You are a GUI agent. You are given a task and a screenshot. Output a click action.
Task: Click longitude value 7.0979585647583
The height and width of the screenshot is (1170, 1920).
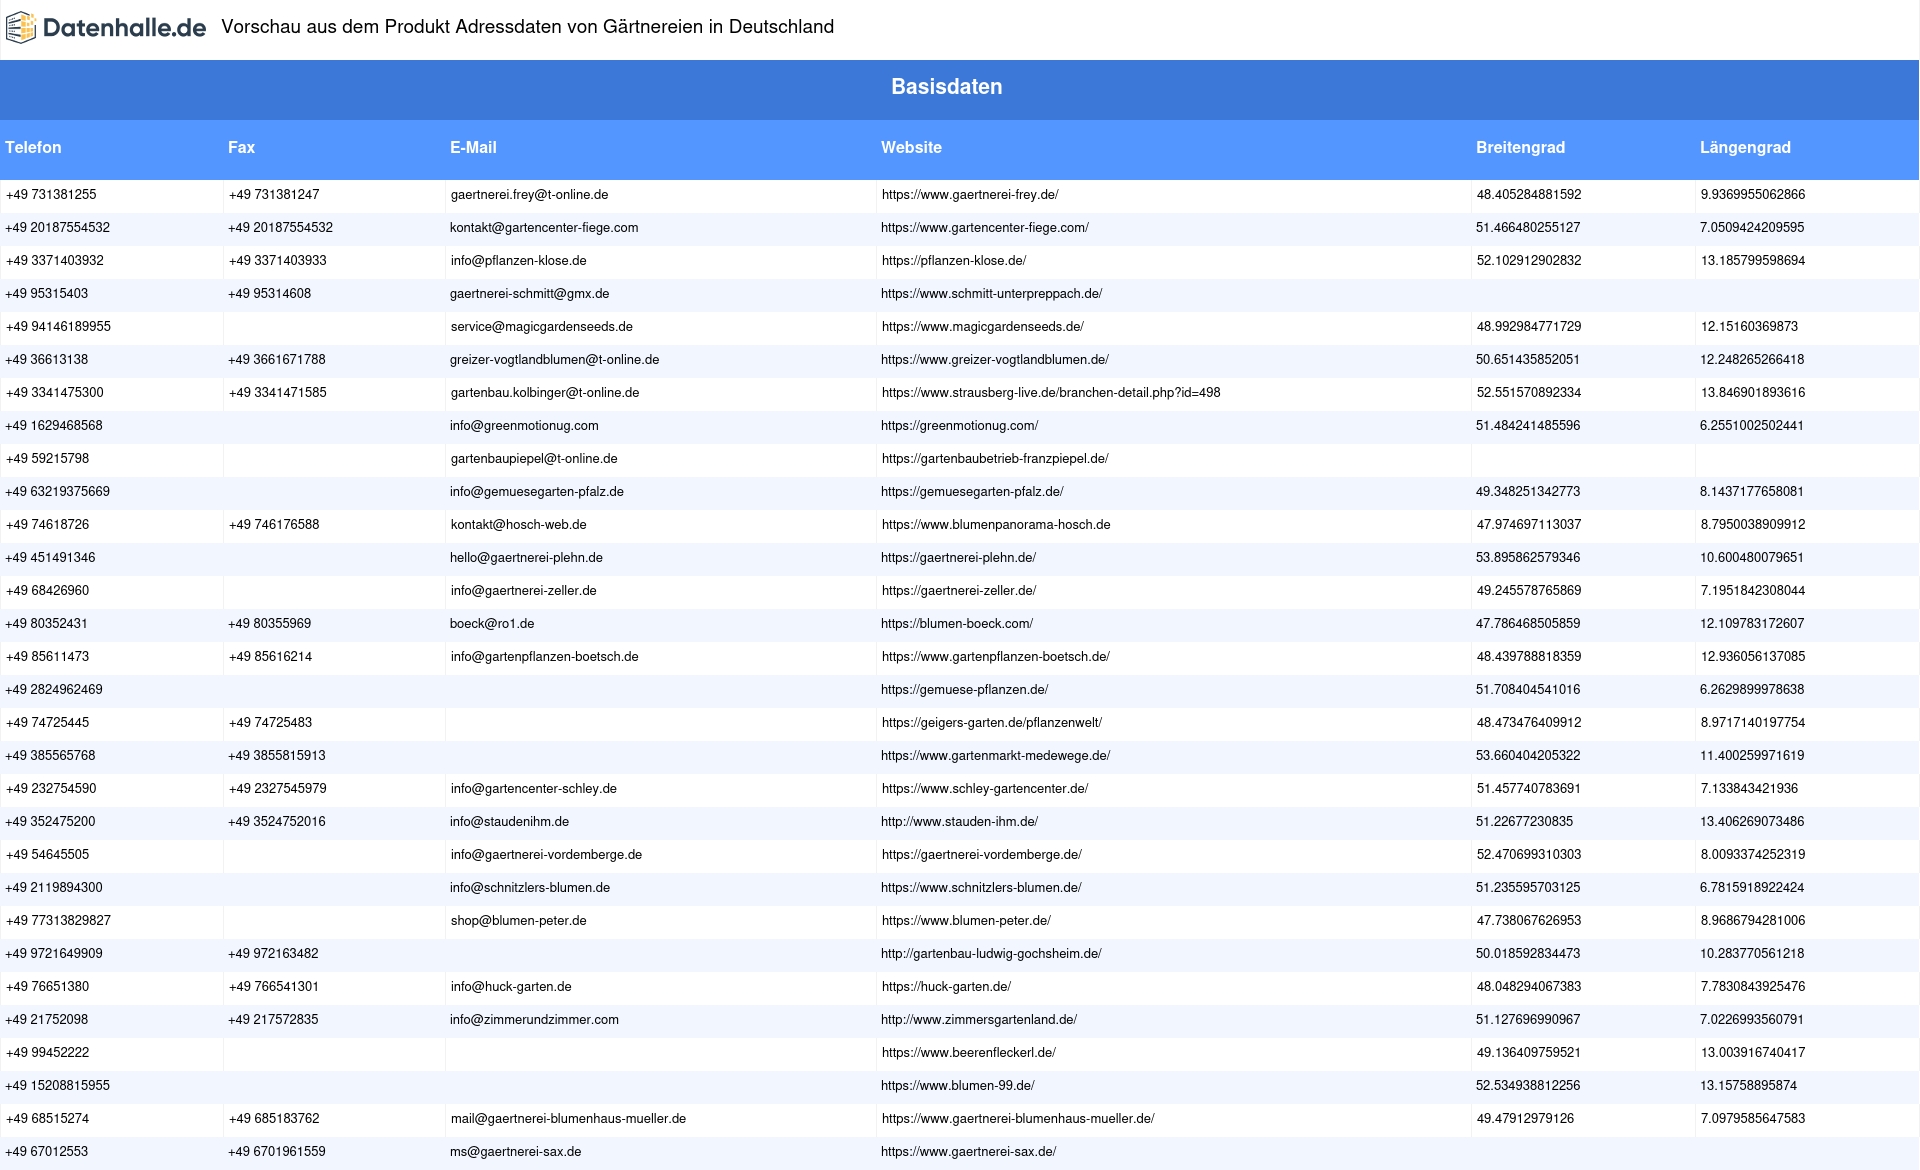click(x=1753, y=1119)
